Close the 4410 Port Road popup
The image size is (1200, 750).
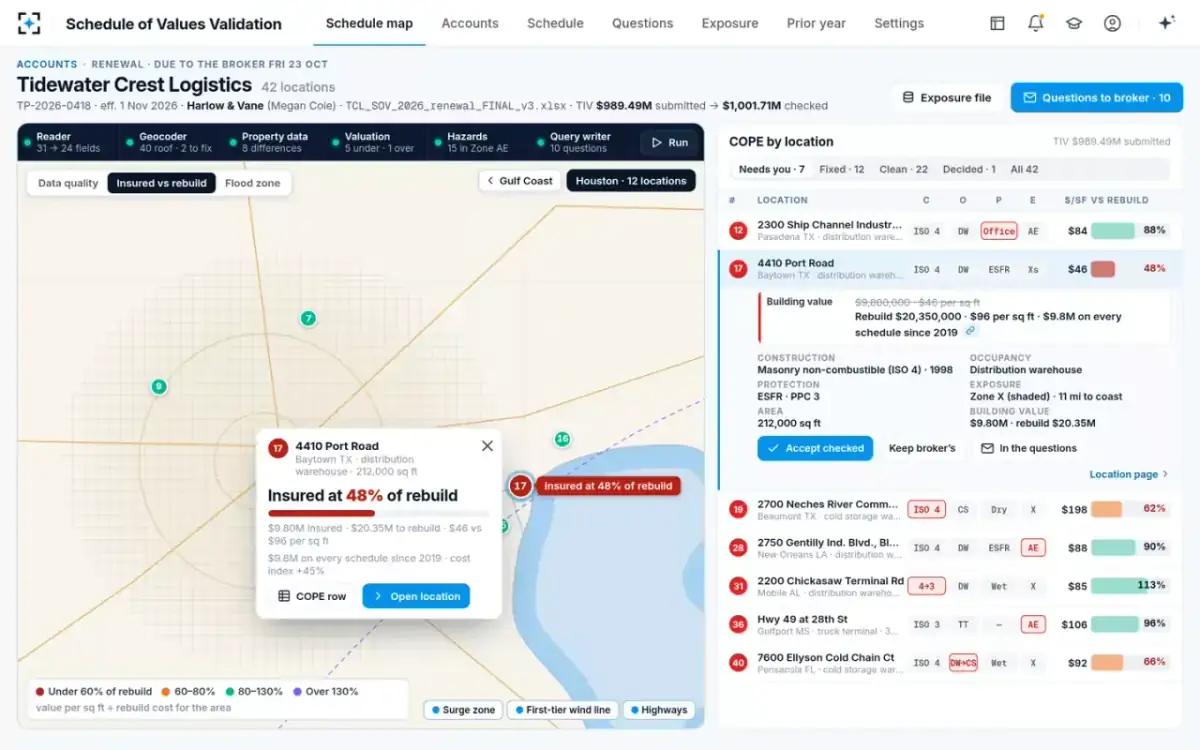pyautogui.click(x=487, y=446)
